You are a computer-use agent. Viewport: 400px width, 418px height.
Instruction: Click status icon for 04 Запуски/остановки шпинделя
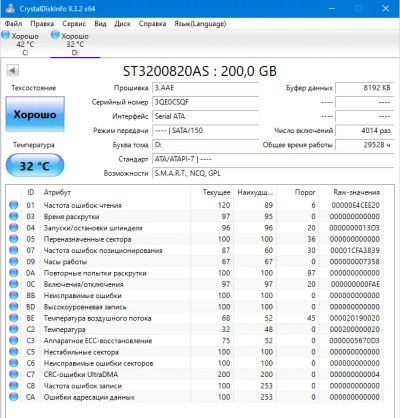[x=14, y=228]
